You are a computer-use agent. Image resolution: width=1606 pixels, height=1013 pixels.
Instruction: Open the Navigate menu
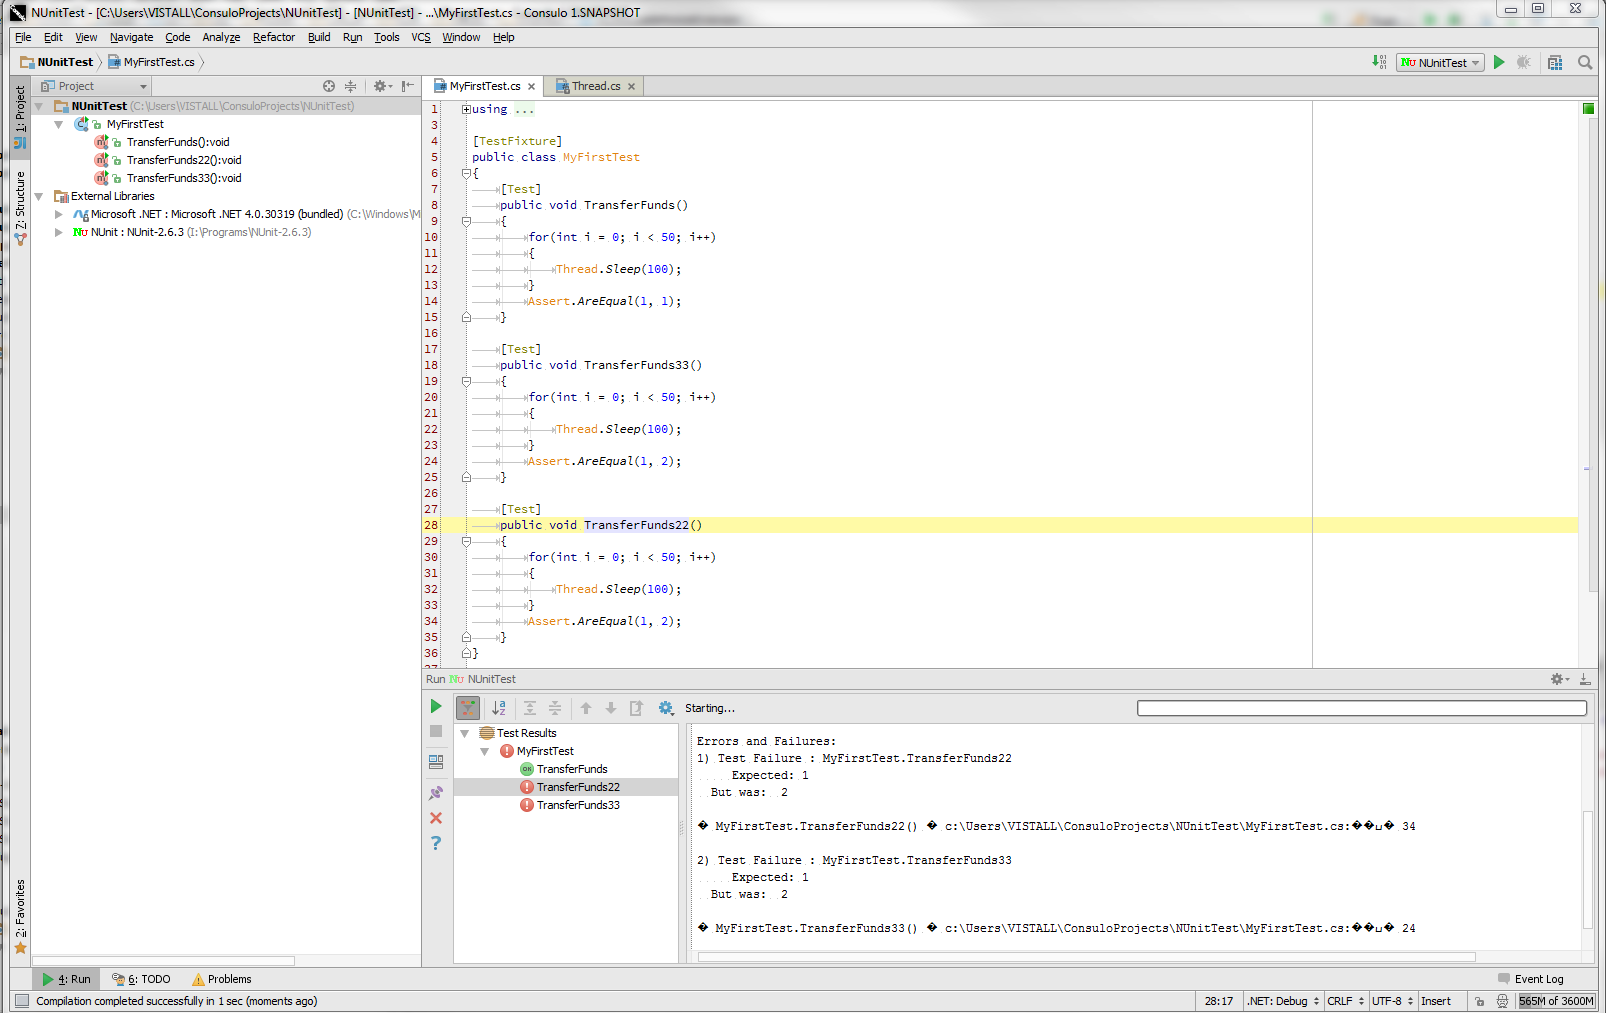(131, 37)
